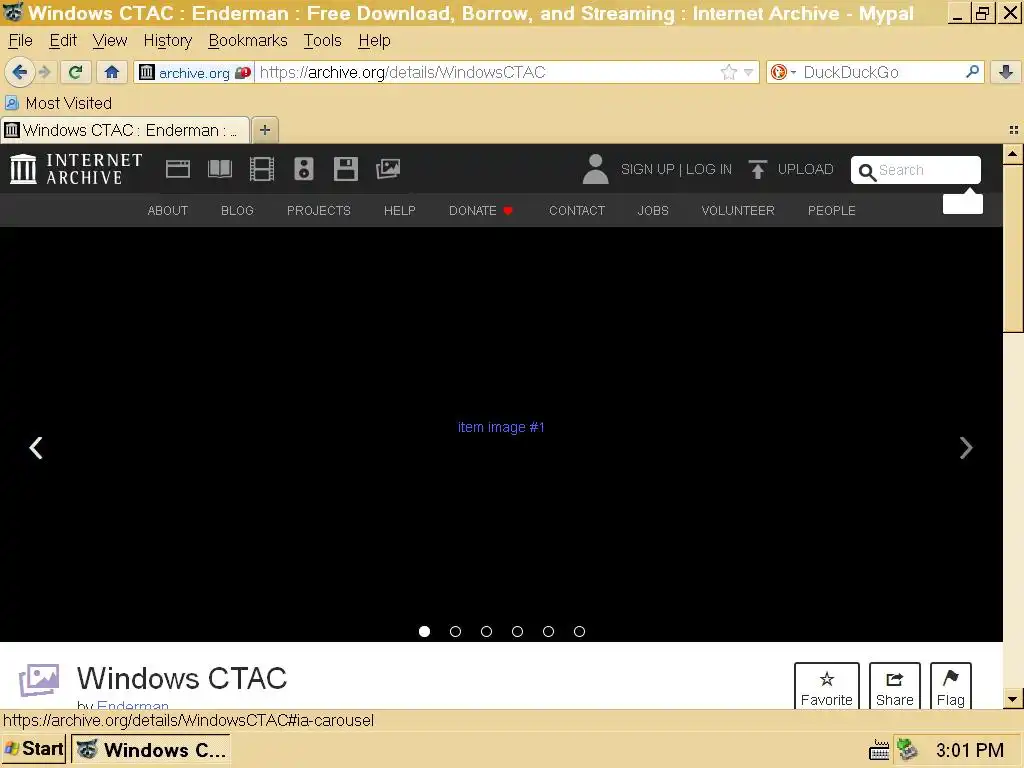Open the History menu
This screenshot has height=768, width=1024.
tap(168, 40)
